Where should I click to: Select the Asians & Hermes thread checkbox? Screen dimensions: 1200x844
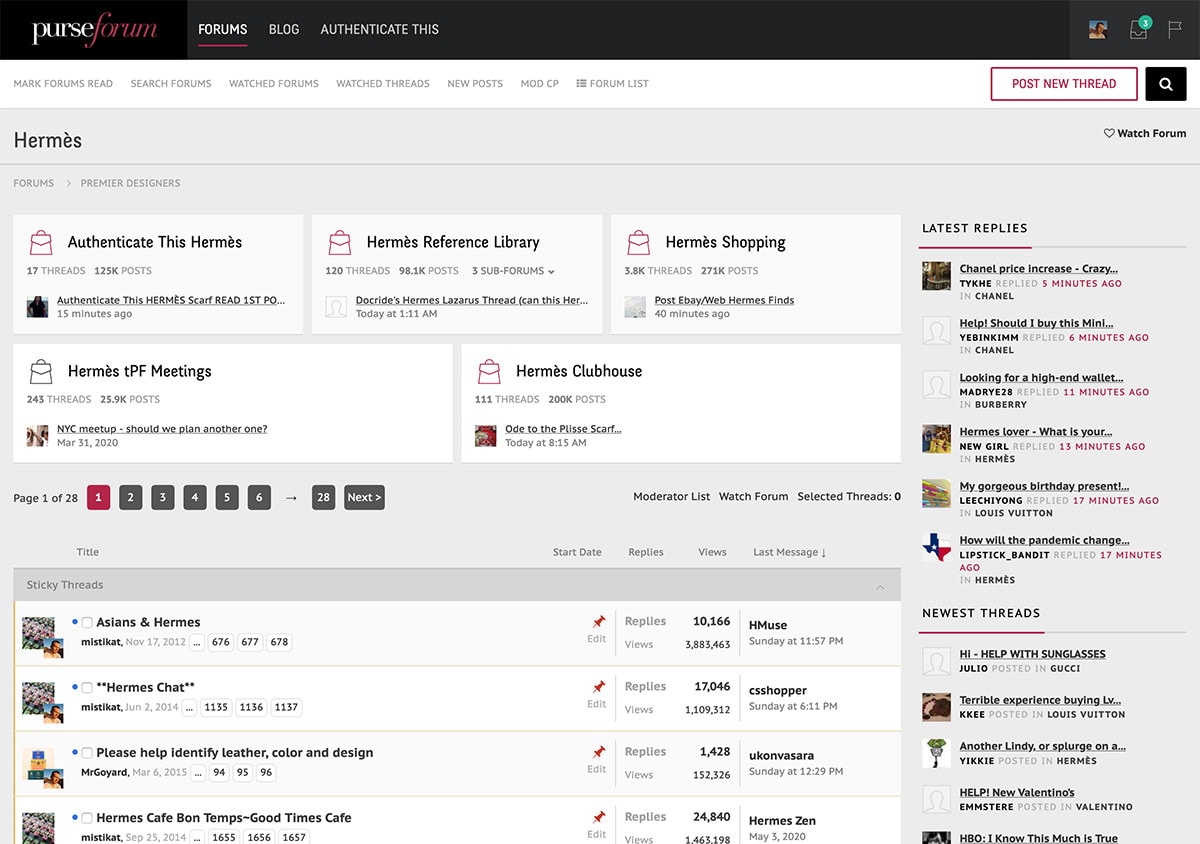pos(87,623)
